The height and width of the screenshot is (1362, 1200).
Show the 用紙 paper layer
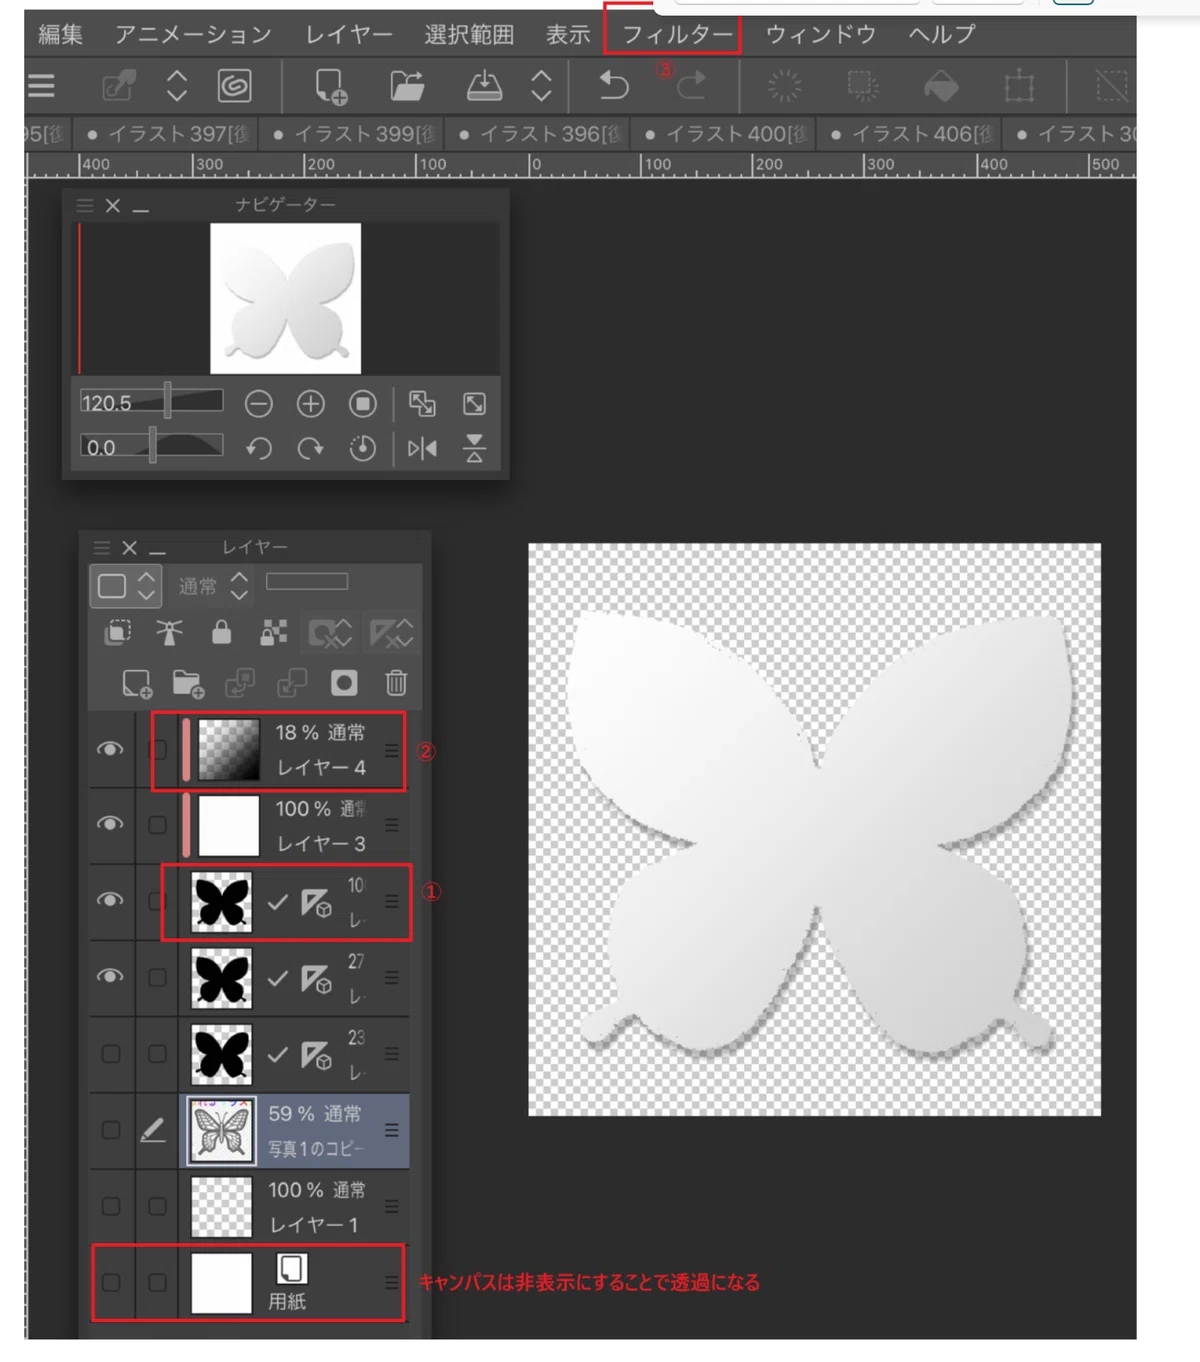(111, 1282)
